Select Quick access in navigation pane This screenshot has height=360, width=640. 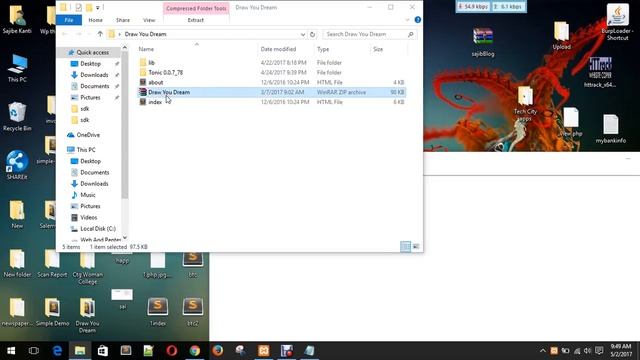pyautogui.click(x=92, y=52)
